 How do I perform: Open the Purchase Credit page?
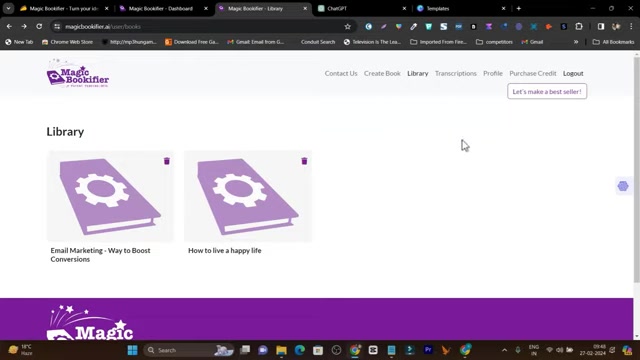[x=533, y=73]
